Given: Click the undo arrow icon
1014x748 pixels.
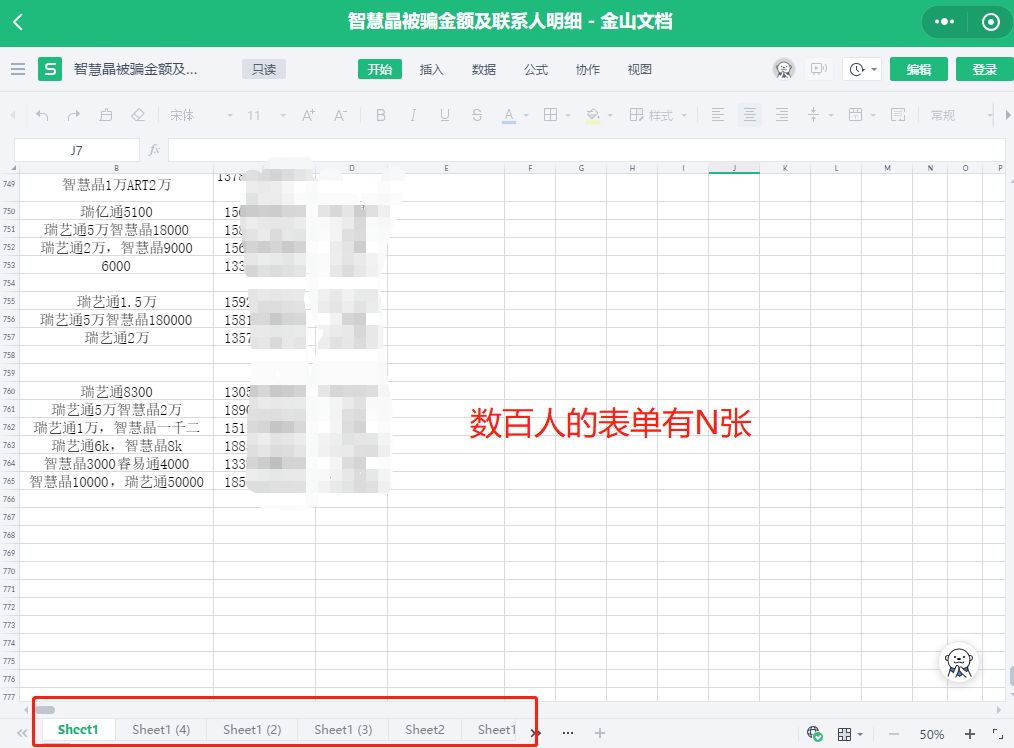Looking at the screenshot, I should pos(42,115).
